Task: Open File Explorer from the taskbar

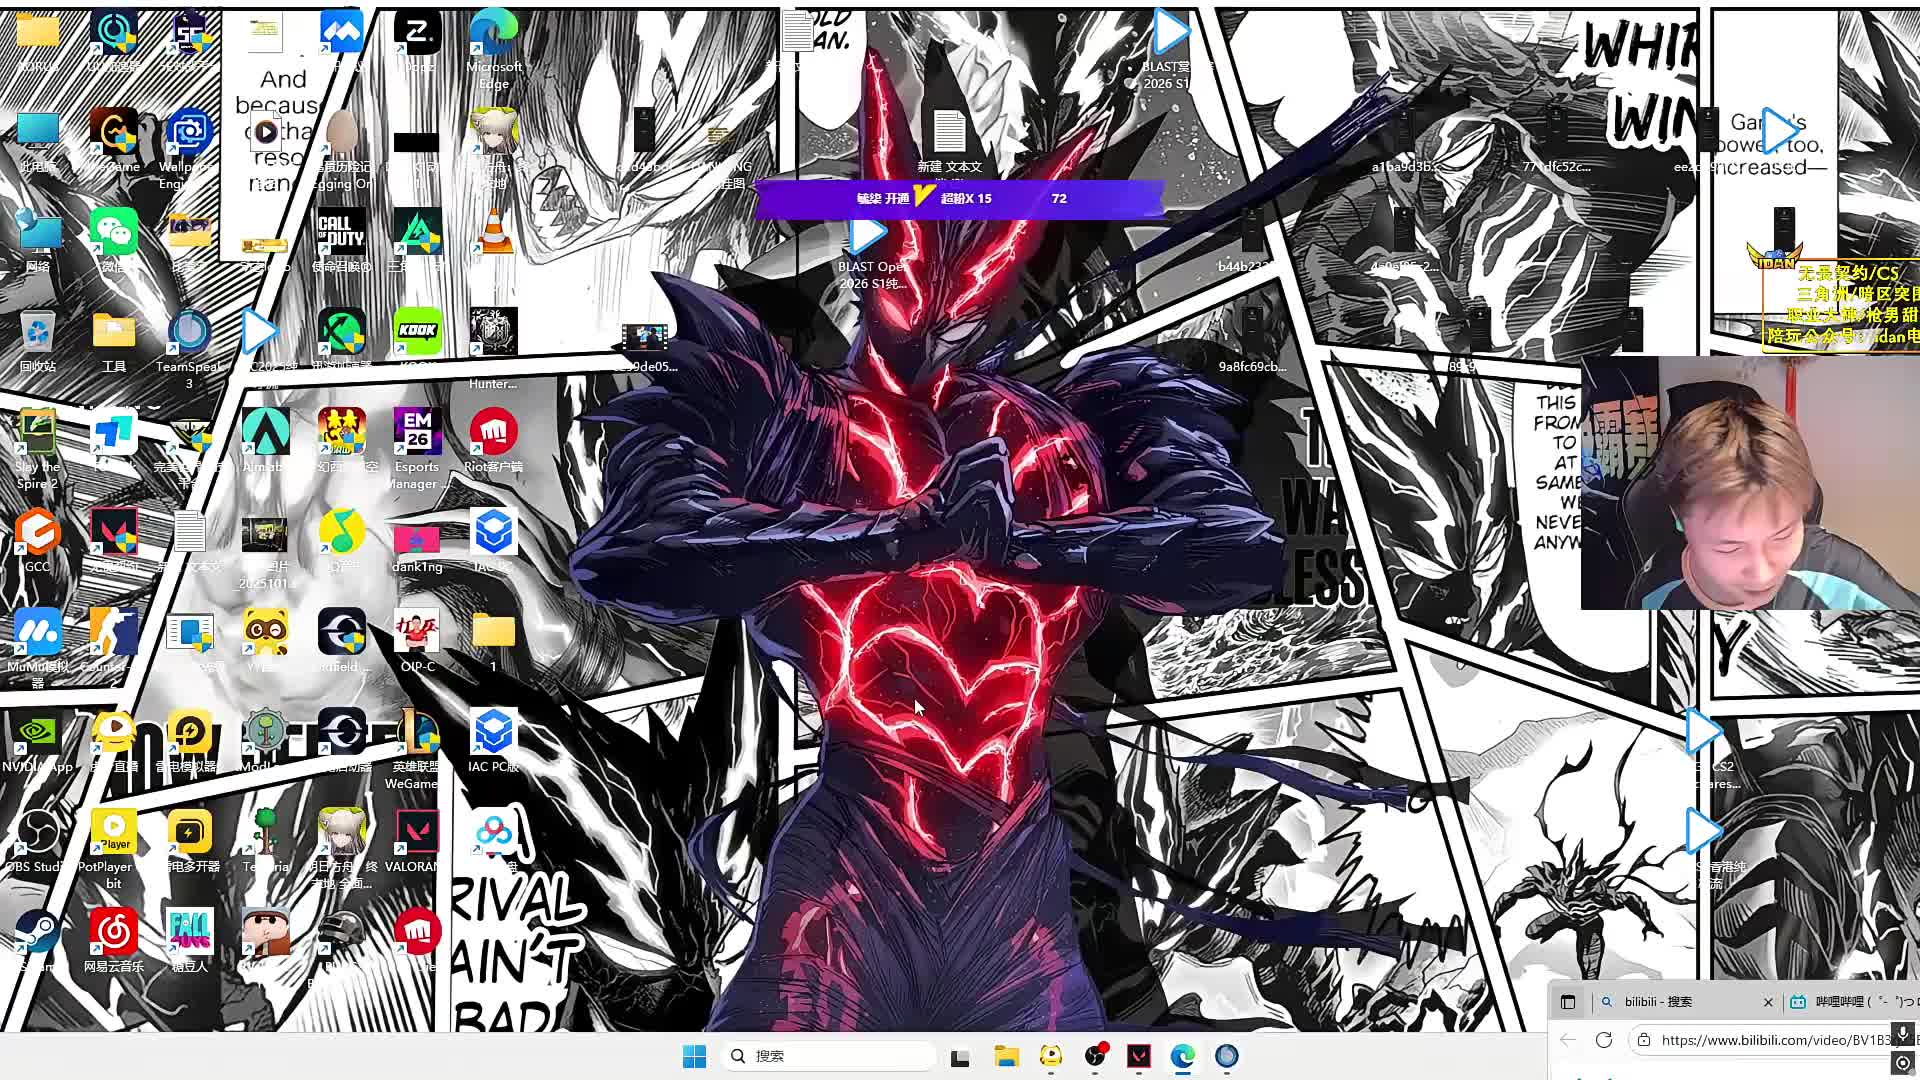Action: click(x=1006, y=1056)
